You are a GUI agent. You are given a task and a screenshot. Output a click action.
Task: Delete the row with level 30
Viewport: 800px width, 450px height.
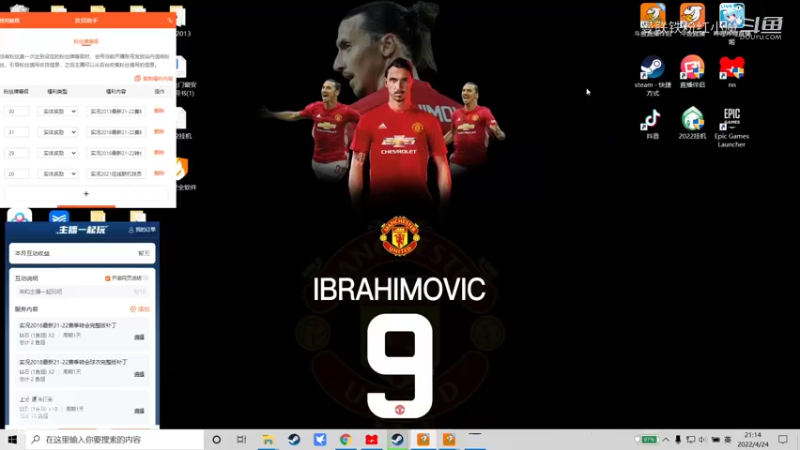tap(159, 111)
